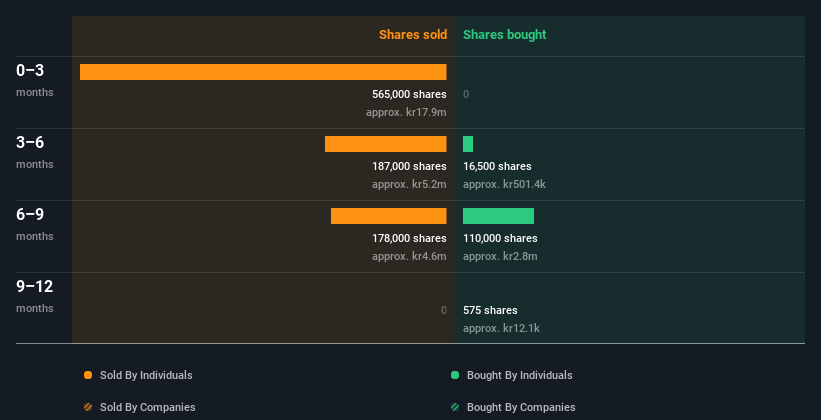821x420 pixels.
Task: Toggle the Bought By Companies legend label
Action: click(521, 407)
